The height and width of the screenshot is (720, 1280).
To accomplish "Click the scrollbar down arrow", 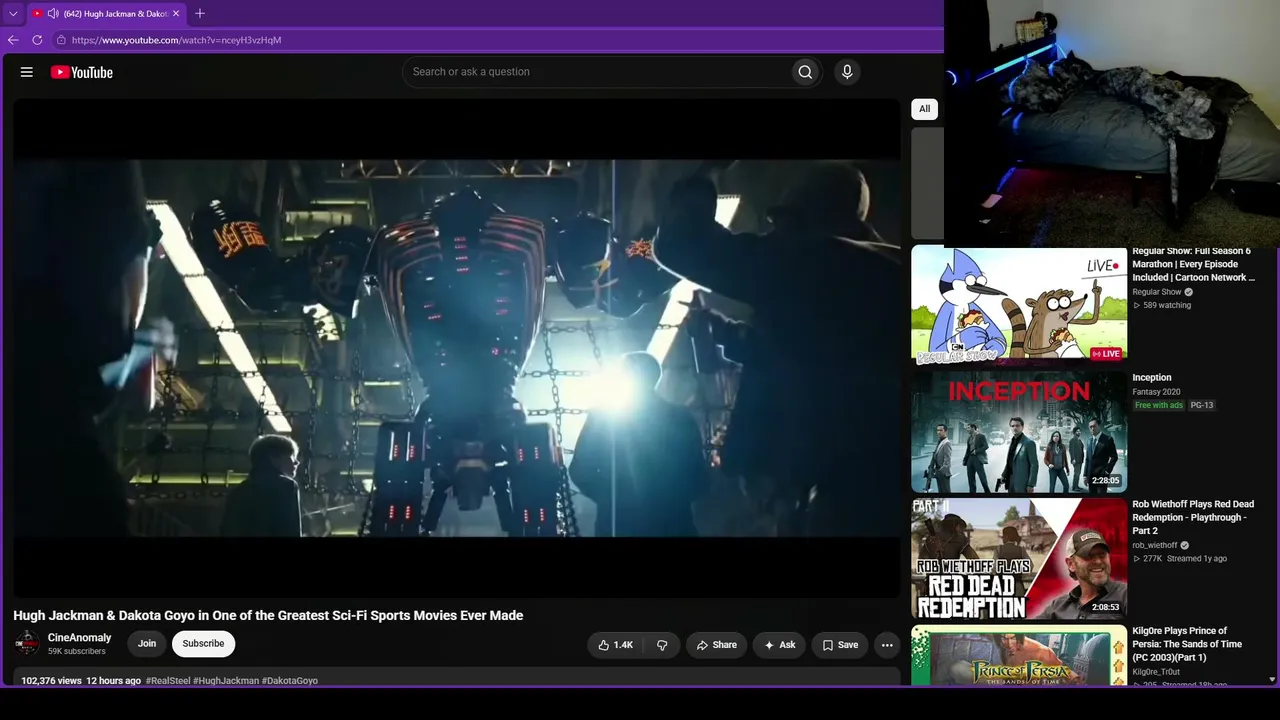I will click(x=1272, y=679).
